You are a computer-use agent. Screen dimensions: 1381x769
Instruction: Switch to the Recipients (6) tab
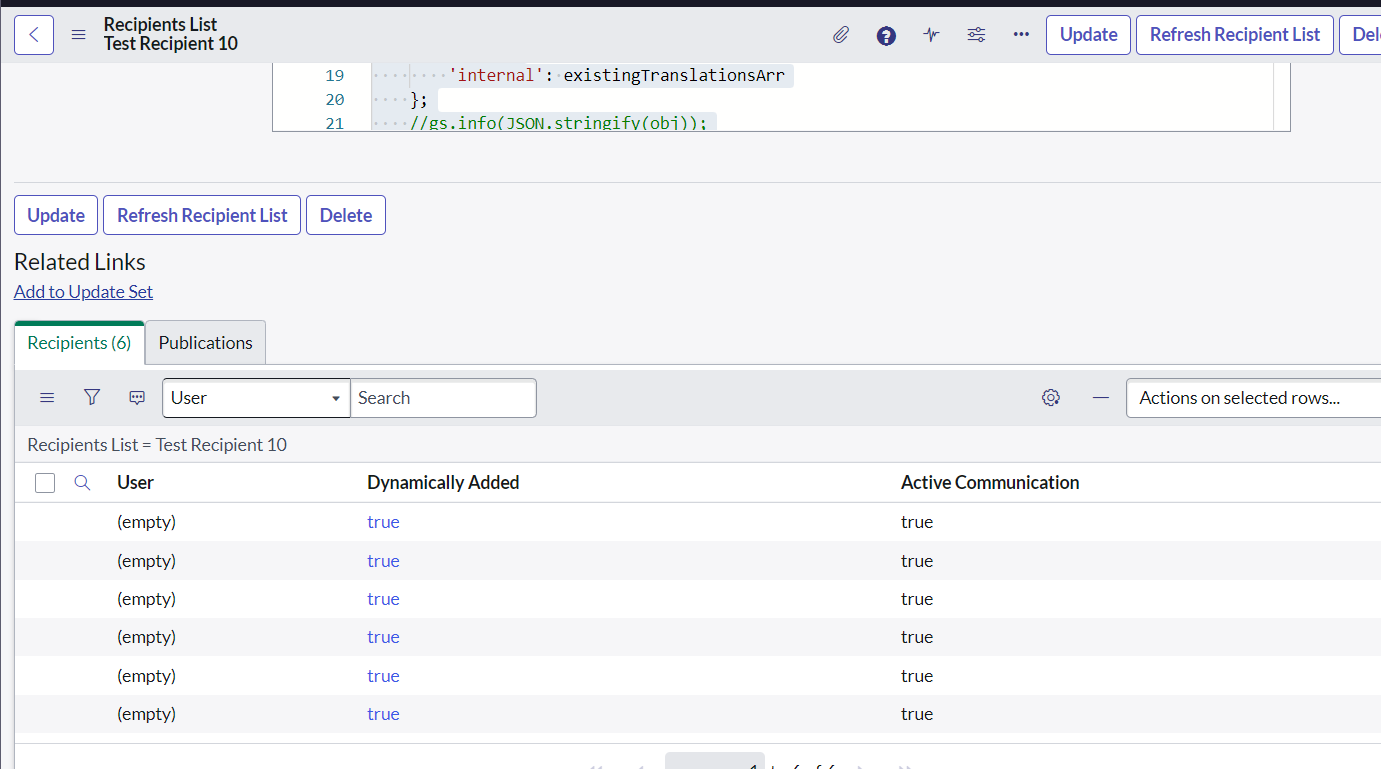pos(79,343)
